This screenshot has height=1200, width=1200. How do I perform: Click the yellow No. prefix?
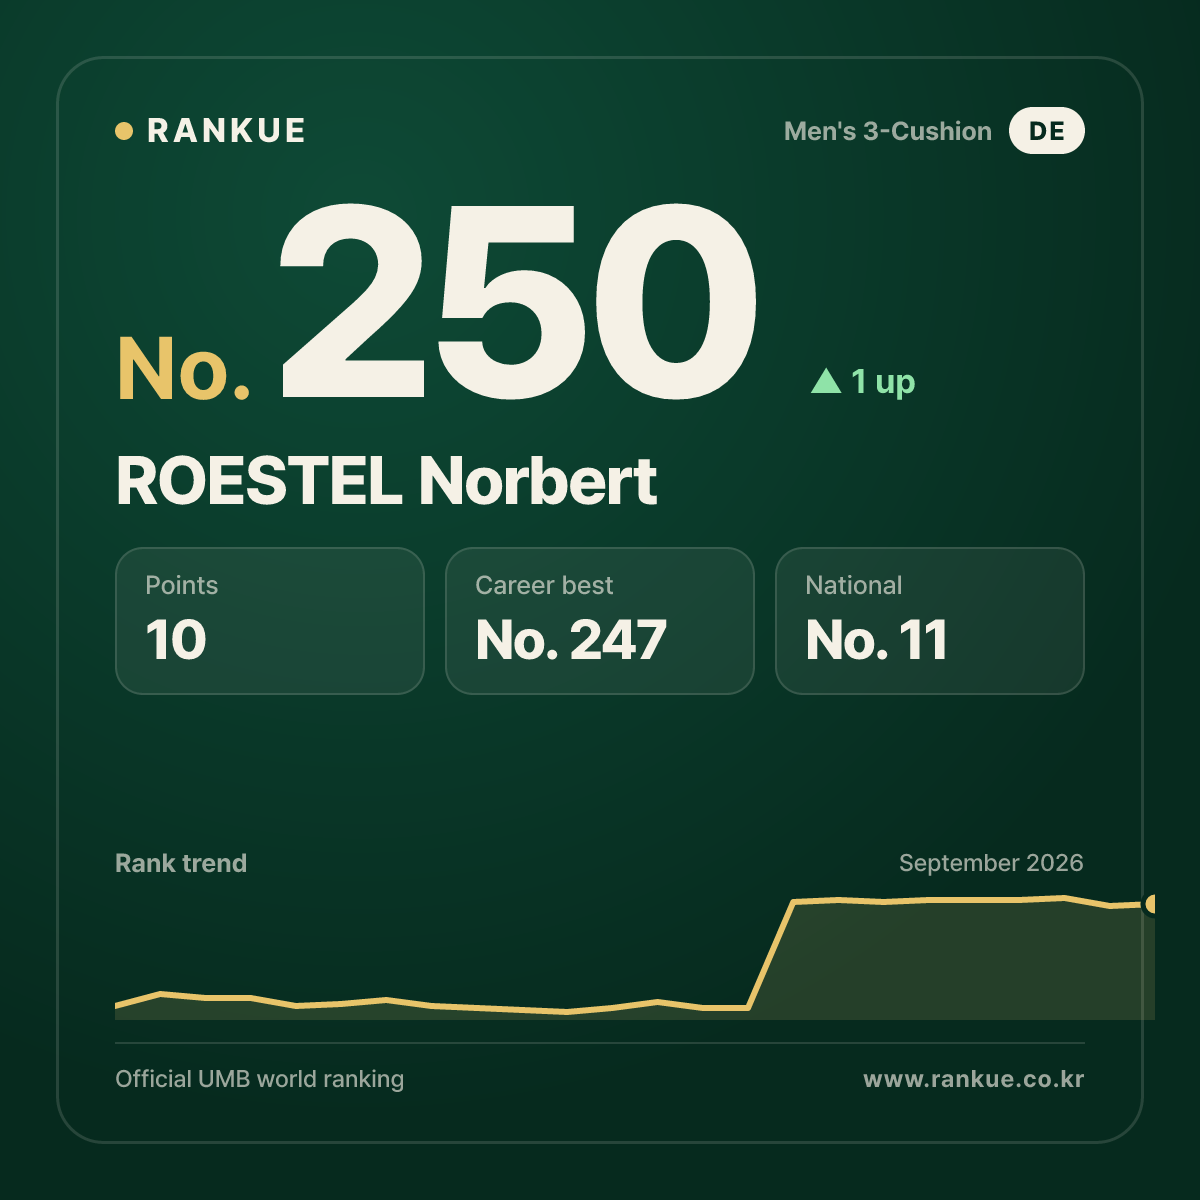pos(184,369)
